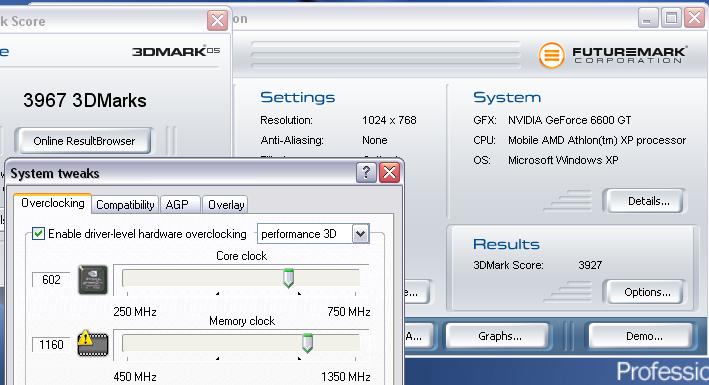The height and width of the screenshot is (385, 709).
Task: Click the core clock 602 value field
Action: tap(51, 280)
